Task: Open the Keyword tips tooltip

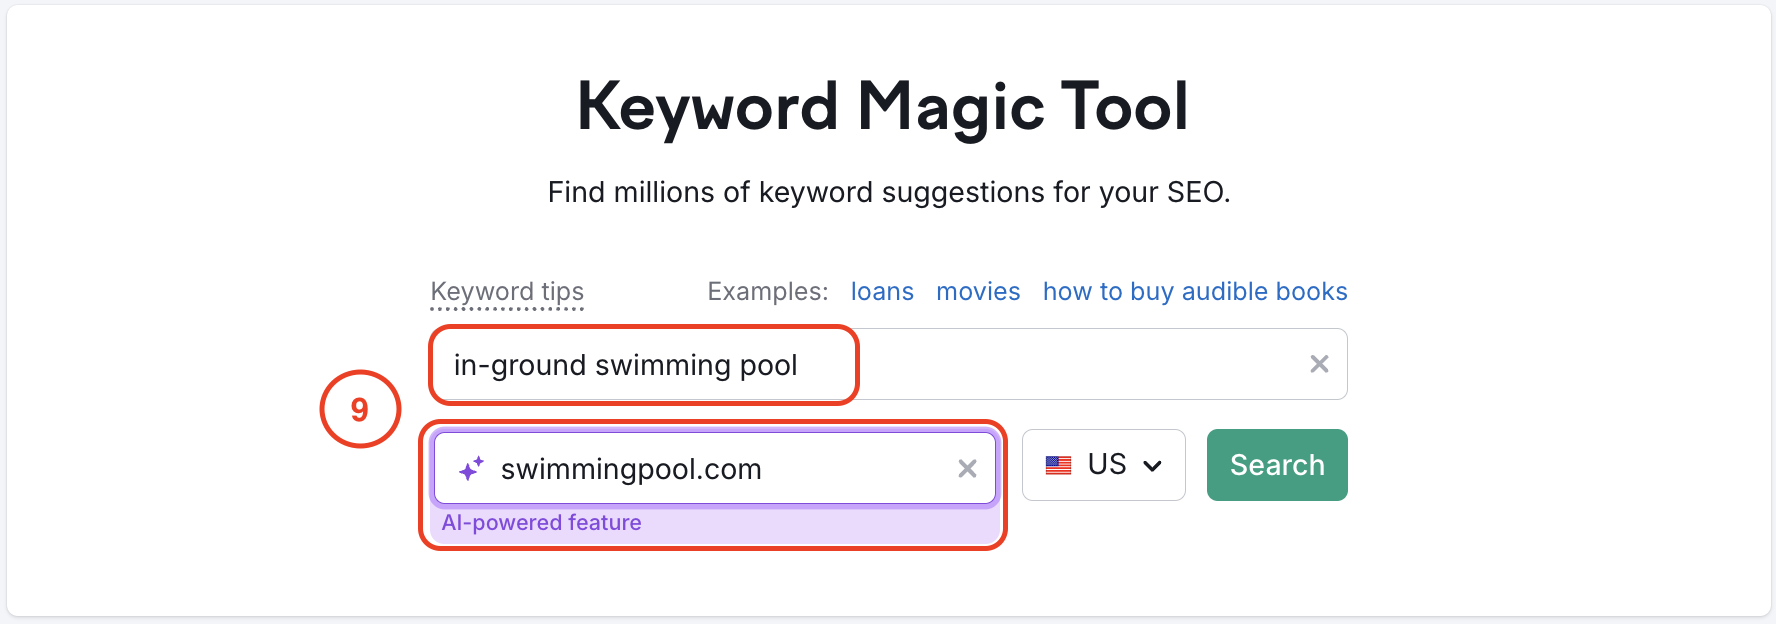Action: pyautogui.click(x=507, y=292)
